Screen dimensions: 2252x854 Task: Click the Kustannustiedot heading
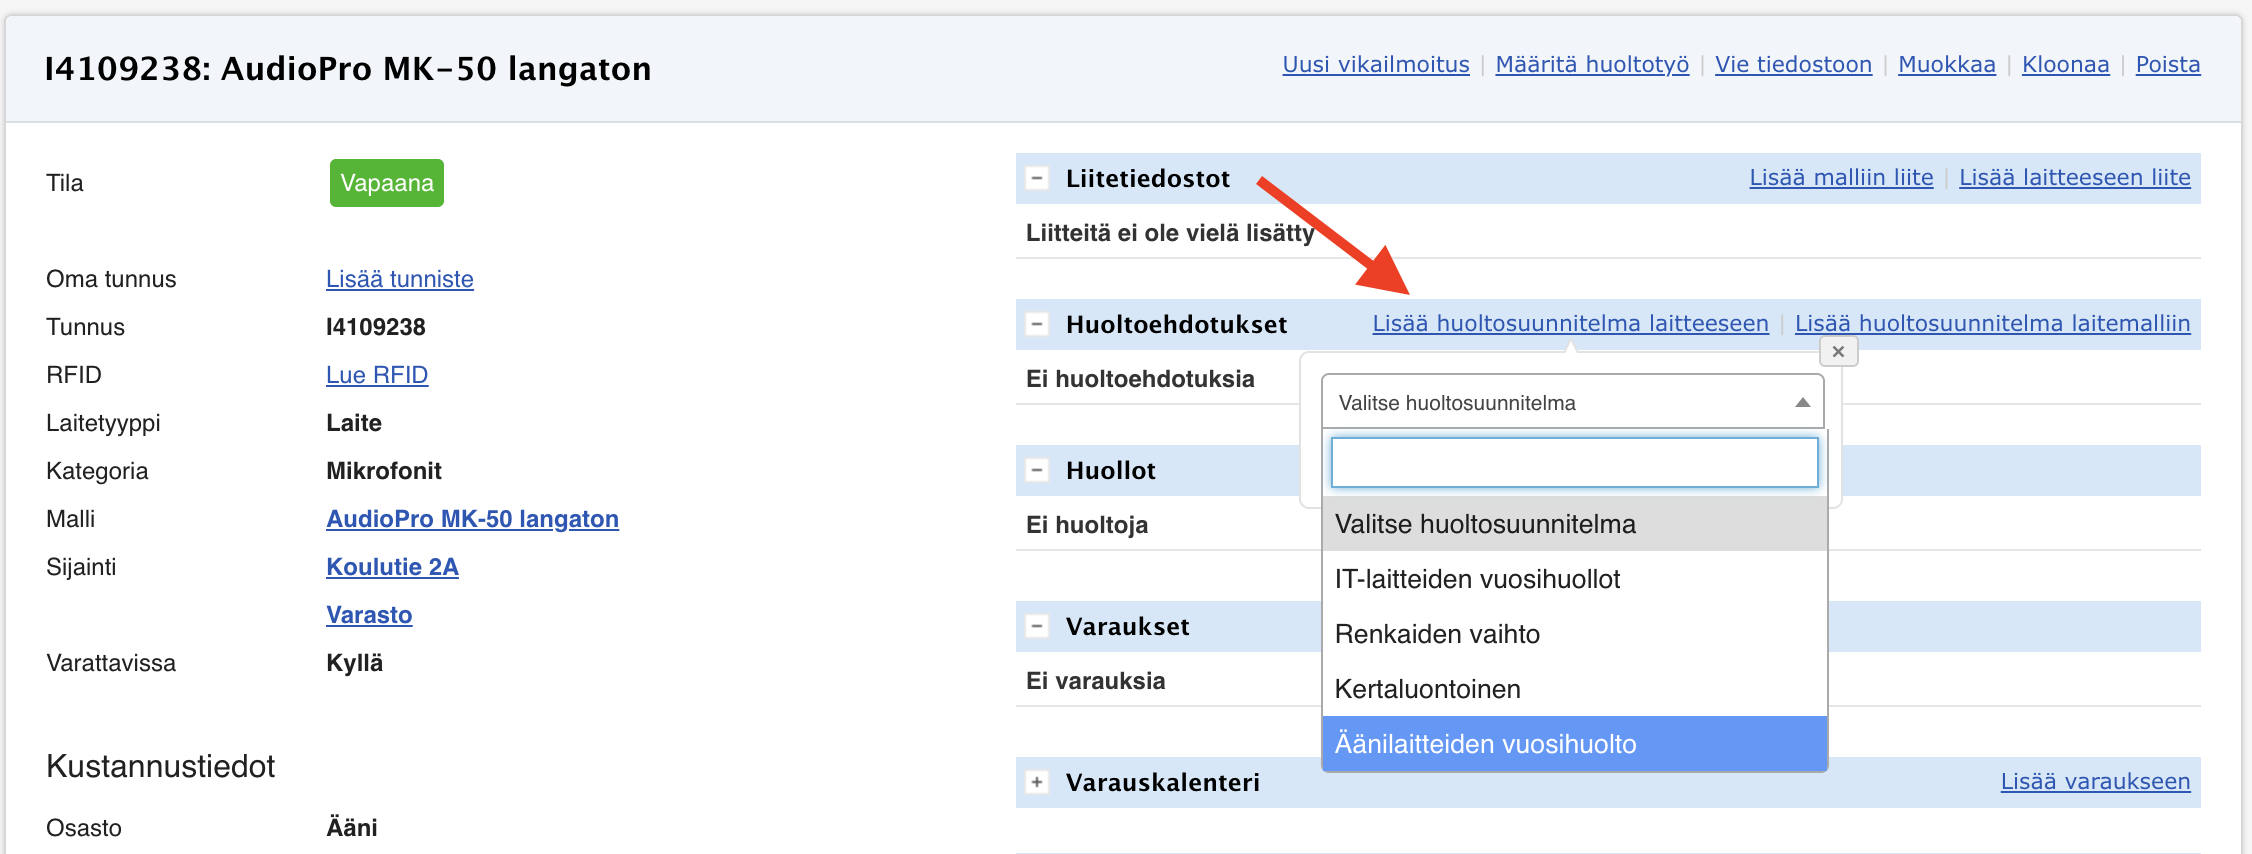[x=160, y=766]
